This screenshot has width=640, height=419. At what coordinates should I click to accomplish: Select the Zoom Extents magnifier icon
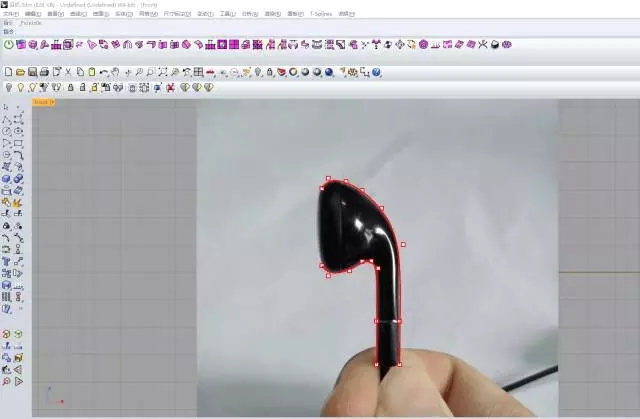pos(163,72)
